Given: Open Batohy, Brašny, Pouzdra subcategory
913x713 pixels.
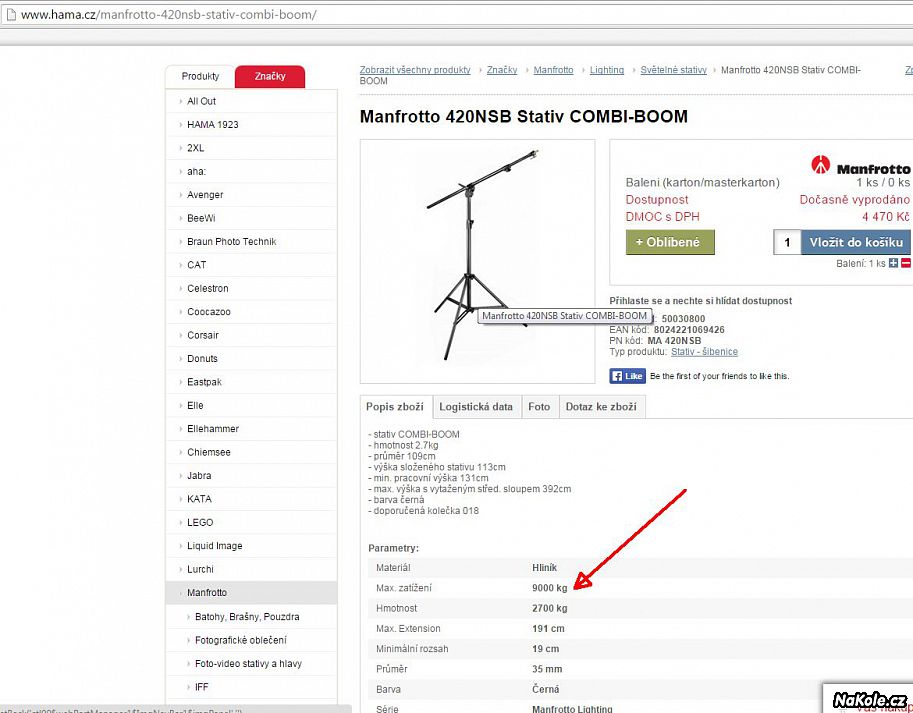Looking at the screenshot, I should coord(247,616).
